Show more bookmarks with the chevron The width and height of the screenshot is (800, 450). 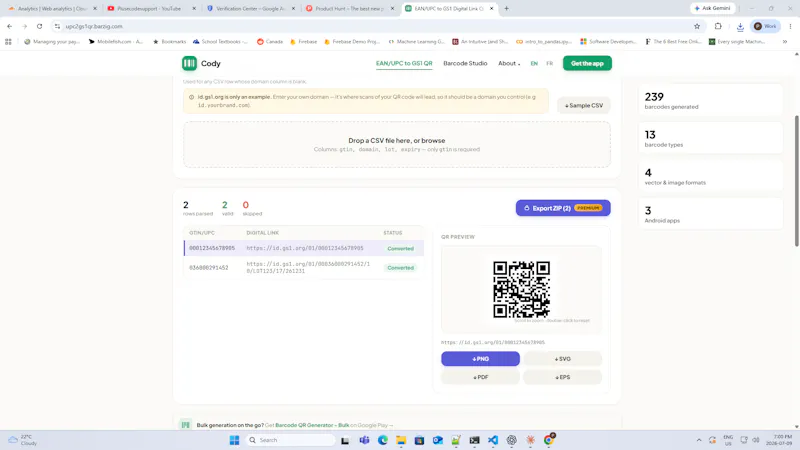point(785,42)
